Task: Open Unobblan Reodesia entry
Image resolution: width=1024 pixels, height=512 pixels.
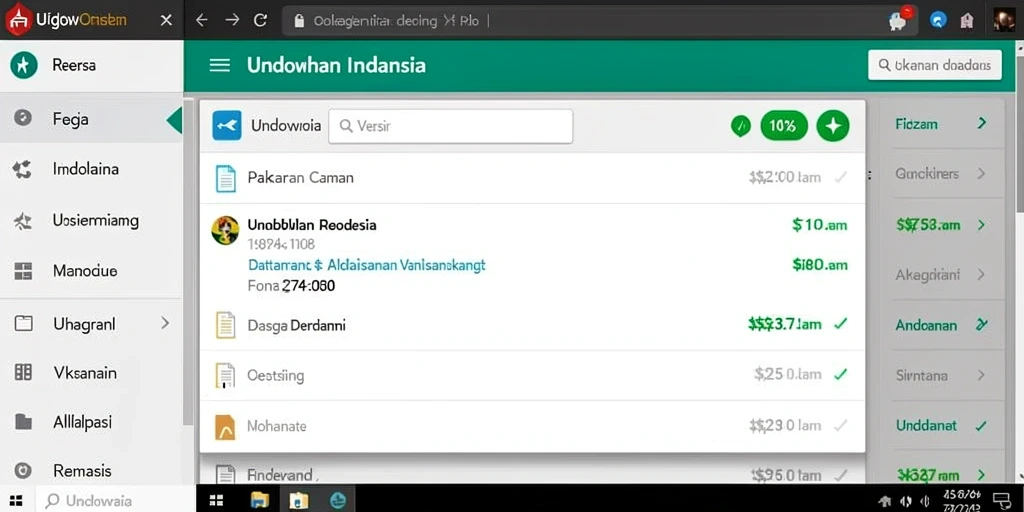Action: (x=312, y=225)
